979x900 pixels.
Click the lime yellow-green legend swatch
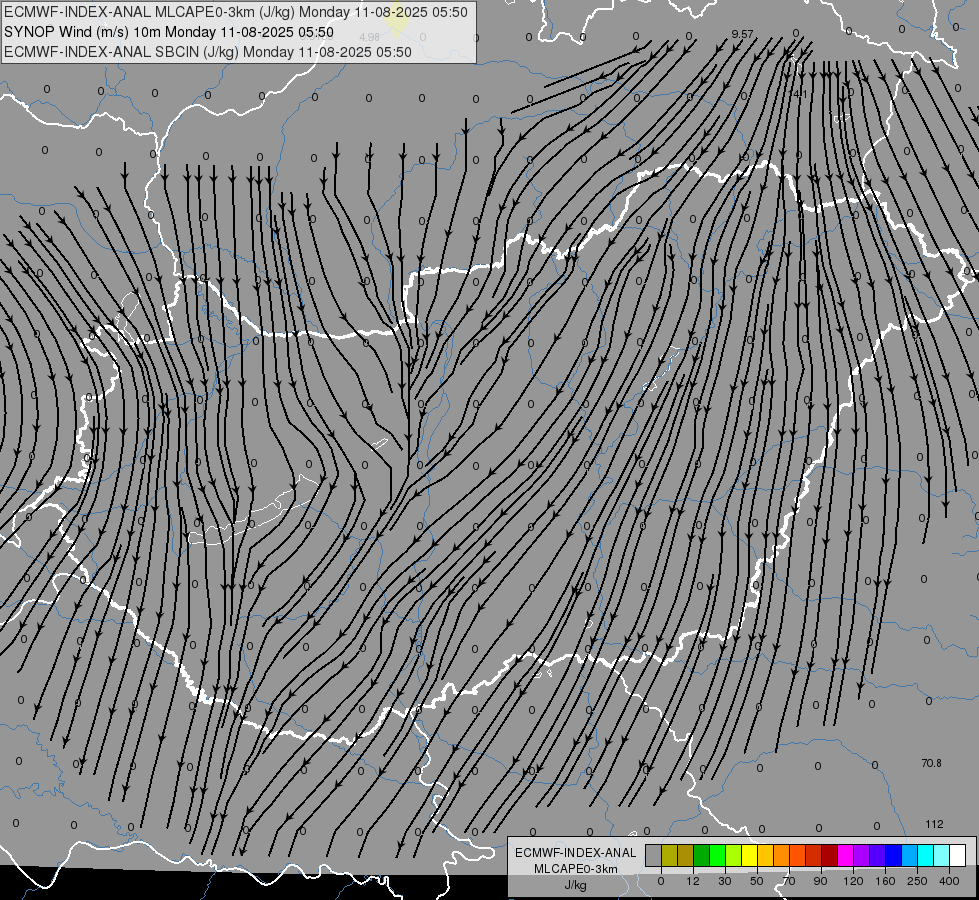click(734, 855)
